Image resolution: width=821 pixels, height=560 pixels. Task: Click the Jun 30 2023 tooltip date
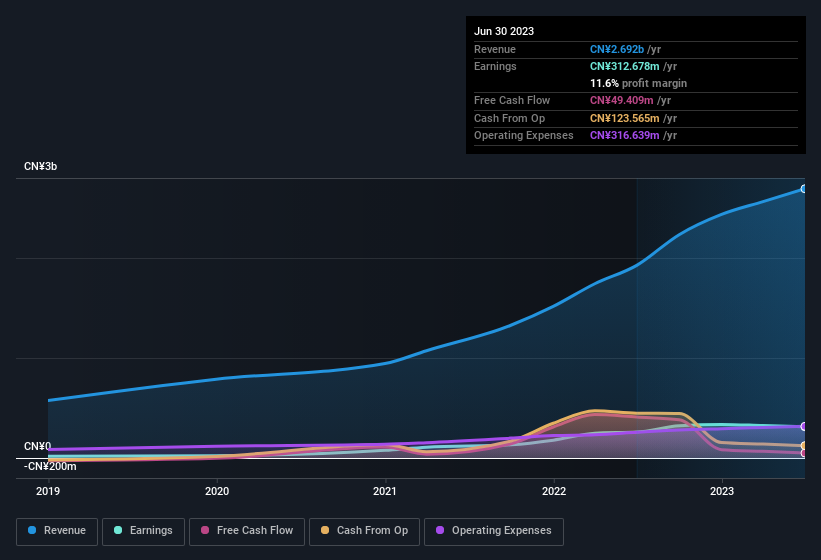(x=504, y=31)
